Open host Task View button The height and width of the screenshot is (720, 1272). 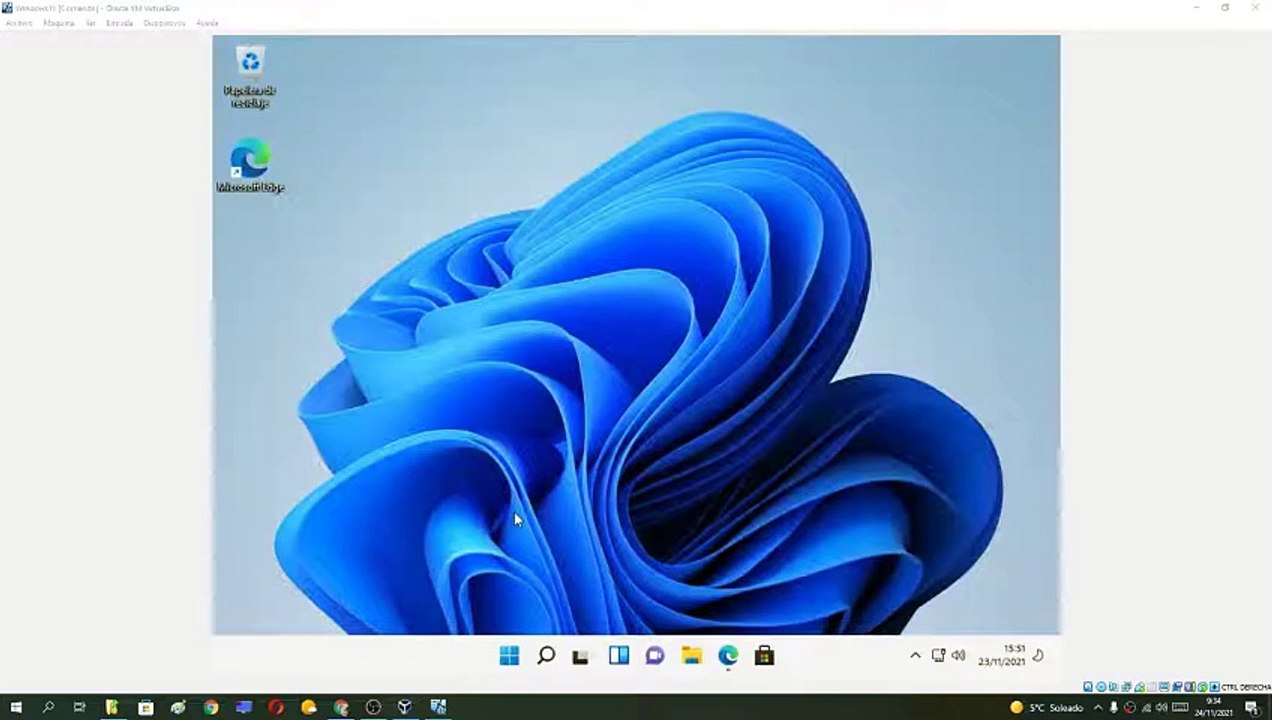80,707
